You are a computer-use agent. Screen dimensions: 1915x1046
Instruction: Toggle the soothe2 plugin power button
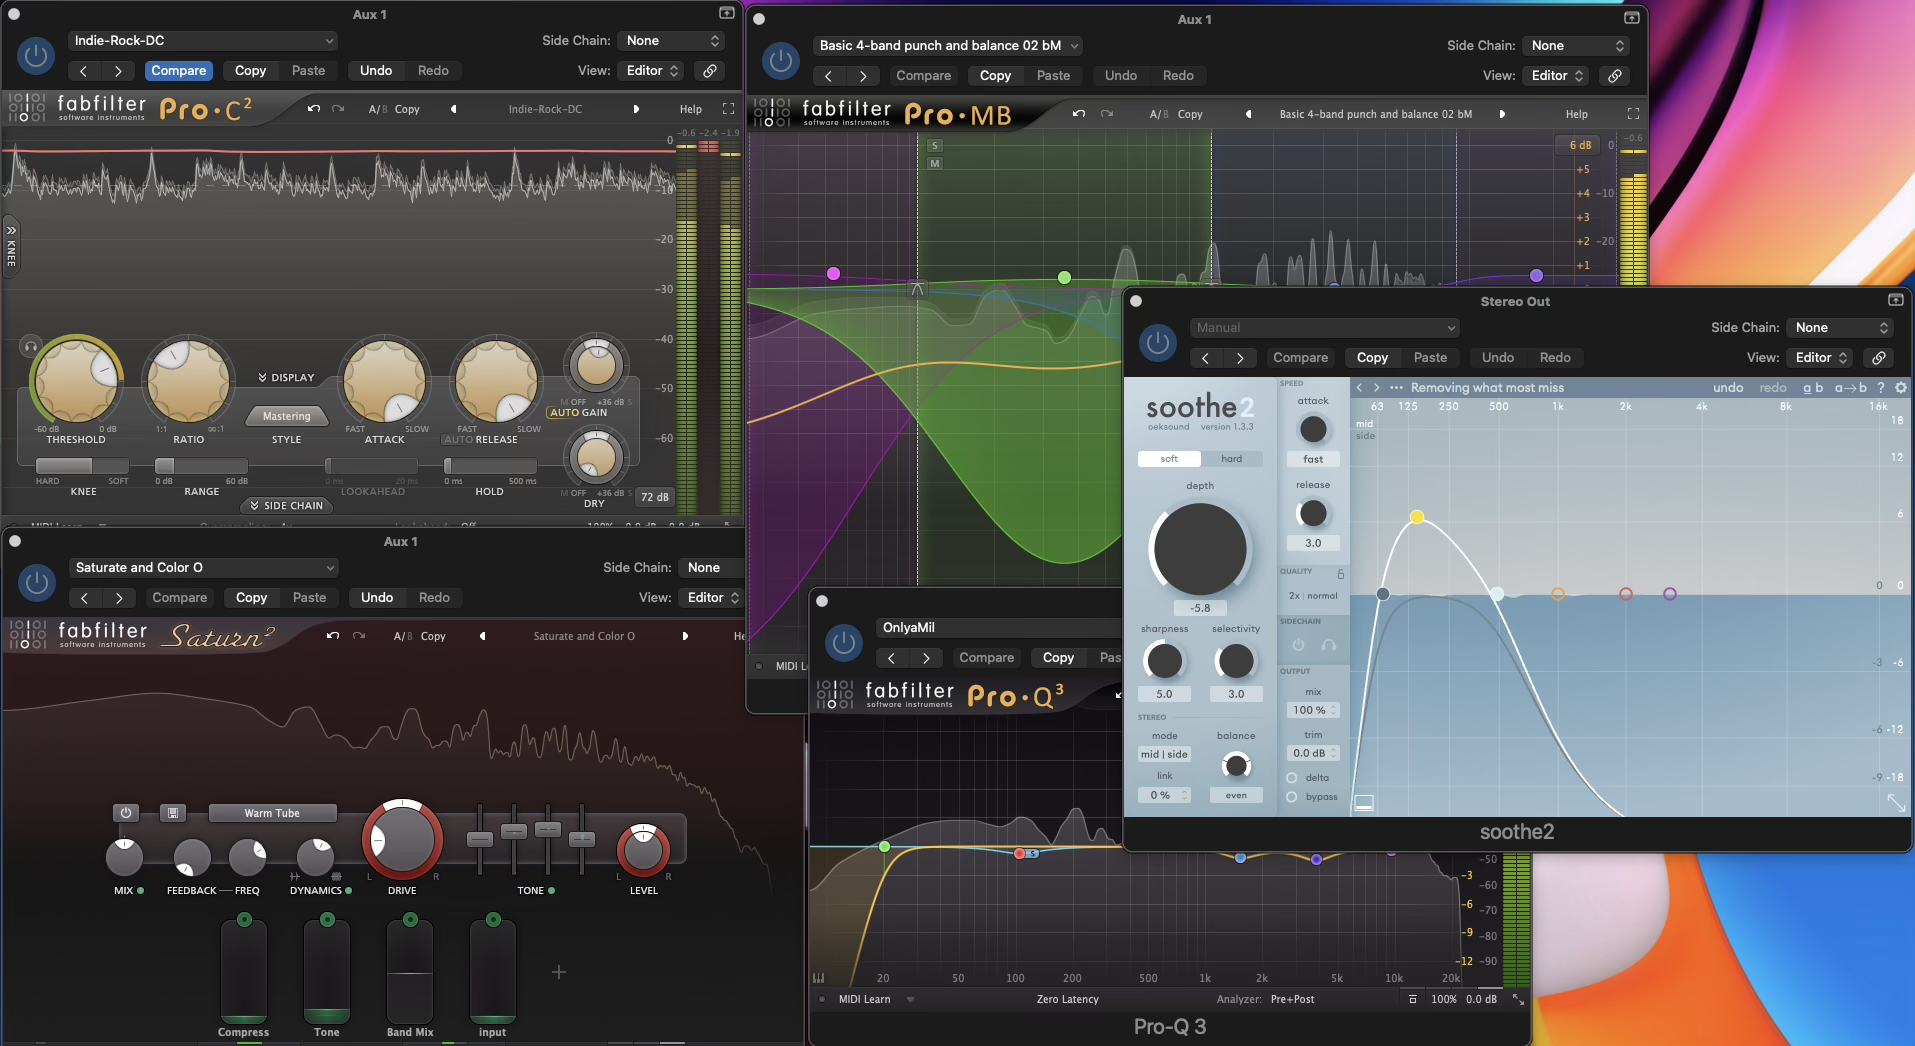[x=1158, y=342]
